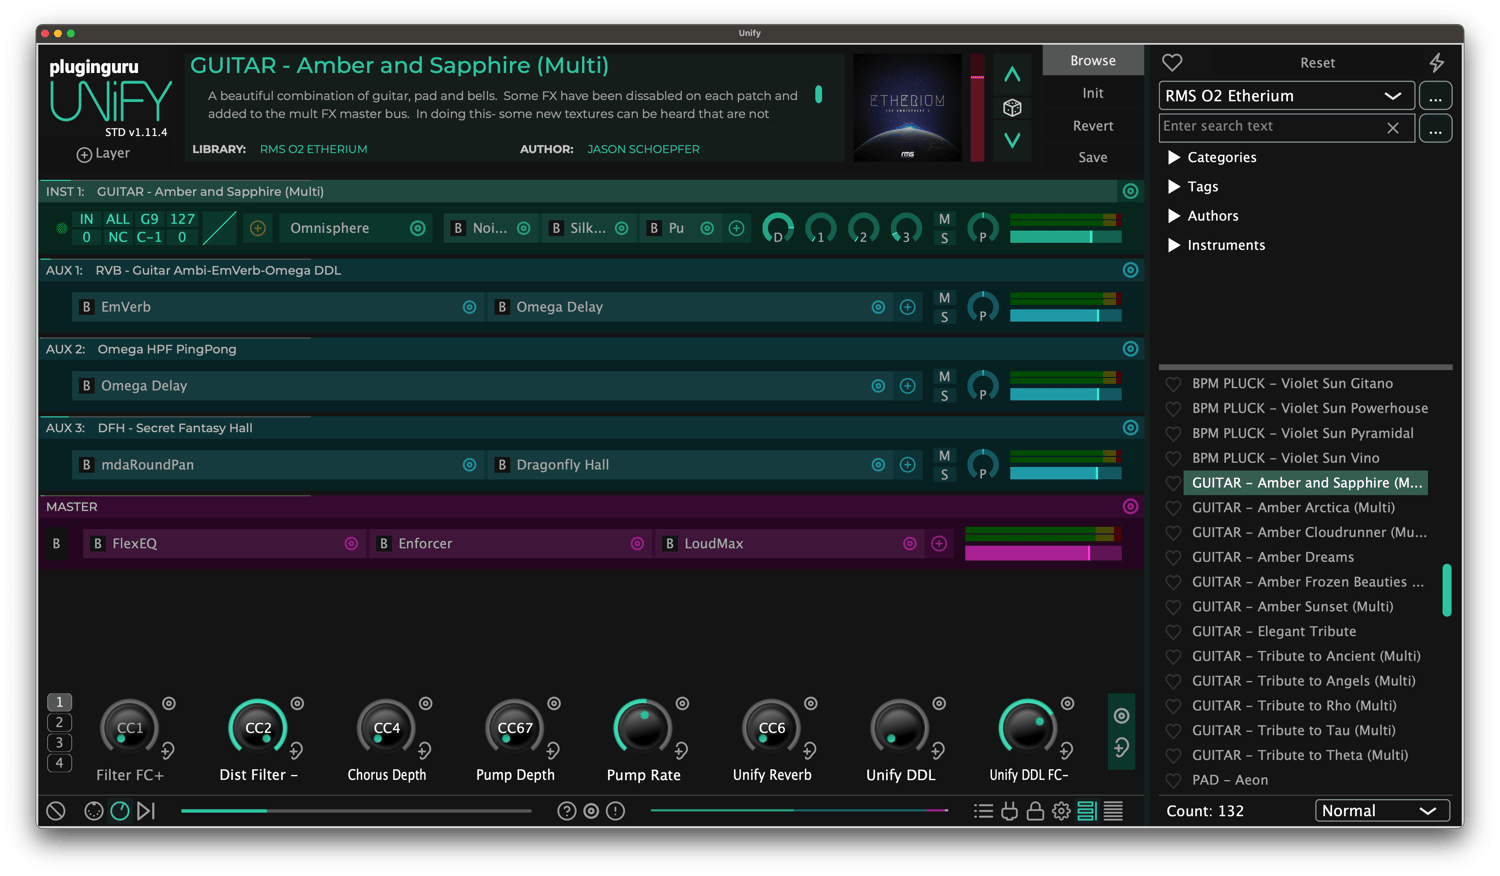Select the Browse tab
1500x876 pixels.
pyautogui.click(x=1093, y=61)
